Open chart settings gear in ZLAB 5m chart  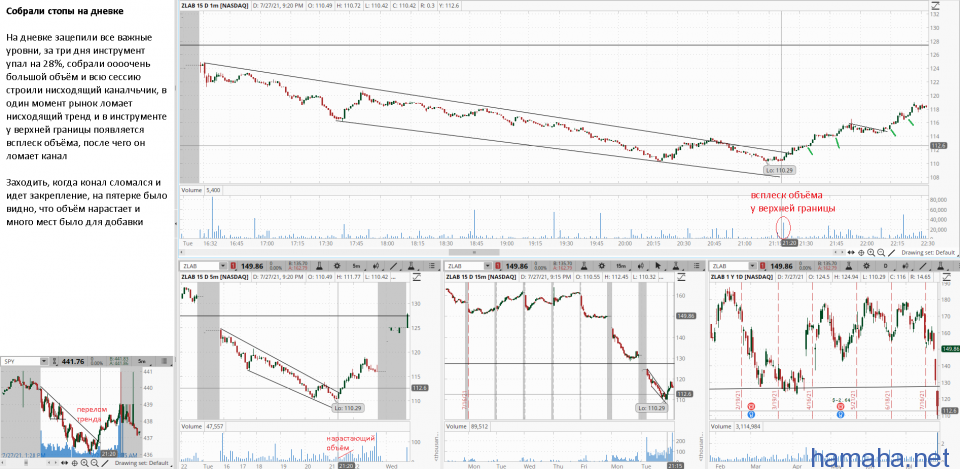pos(337,266)
